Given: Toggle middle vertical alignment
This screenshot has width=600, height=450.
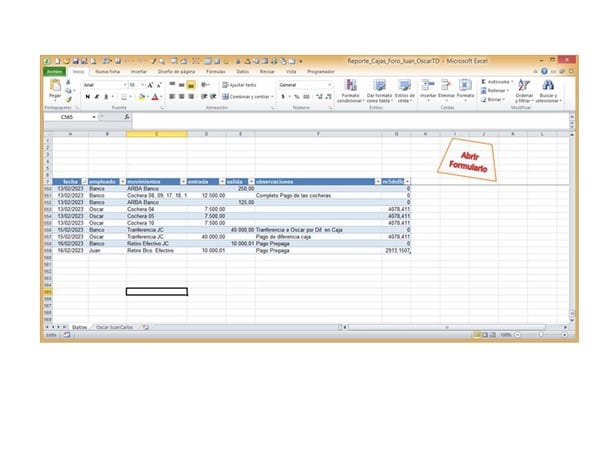Looking at the screenshot, I should (182, 85).
